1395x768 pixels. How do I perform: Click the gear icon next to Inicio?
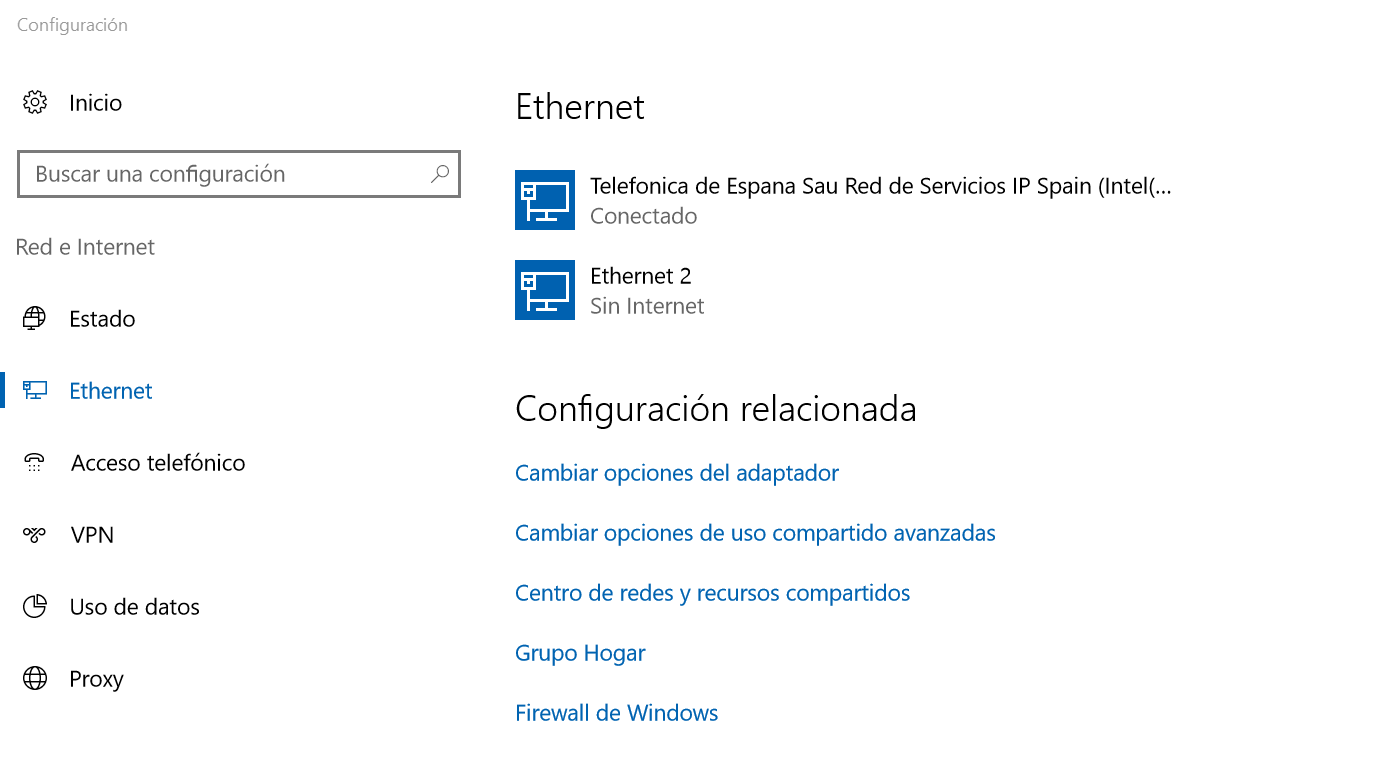(x=35, y=102)
